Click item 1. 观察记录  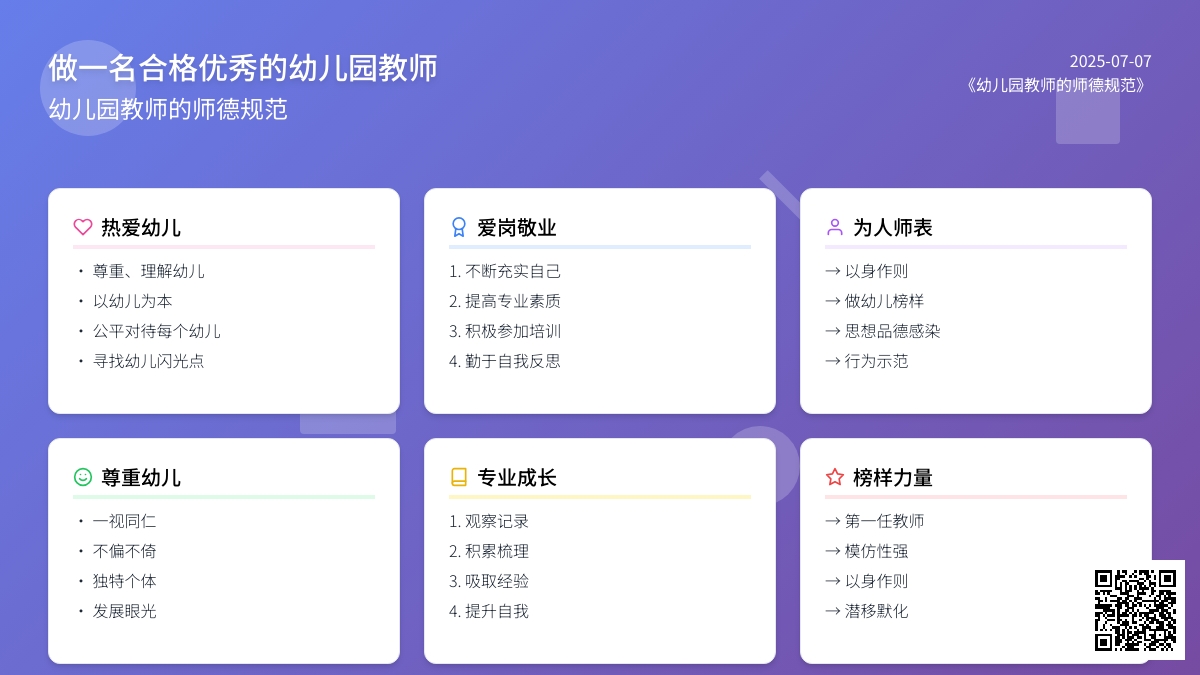click(489, 521)
